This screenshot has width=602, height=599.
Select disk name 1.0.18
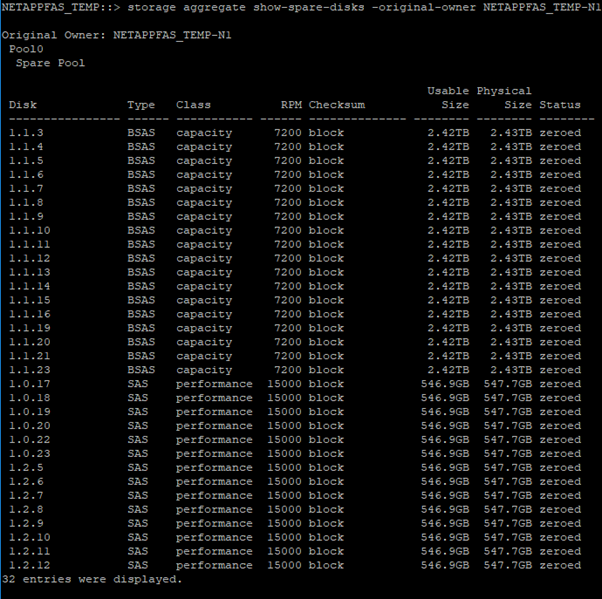point(30,398)
